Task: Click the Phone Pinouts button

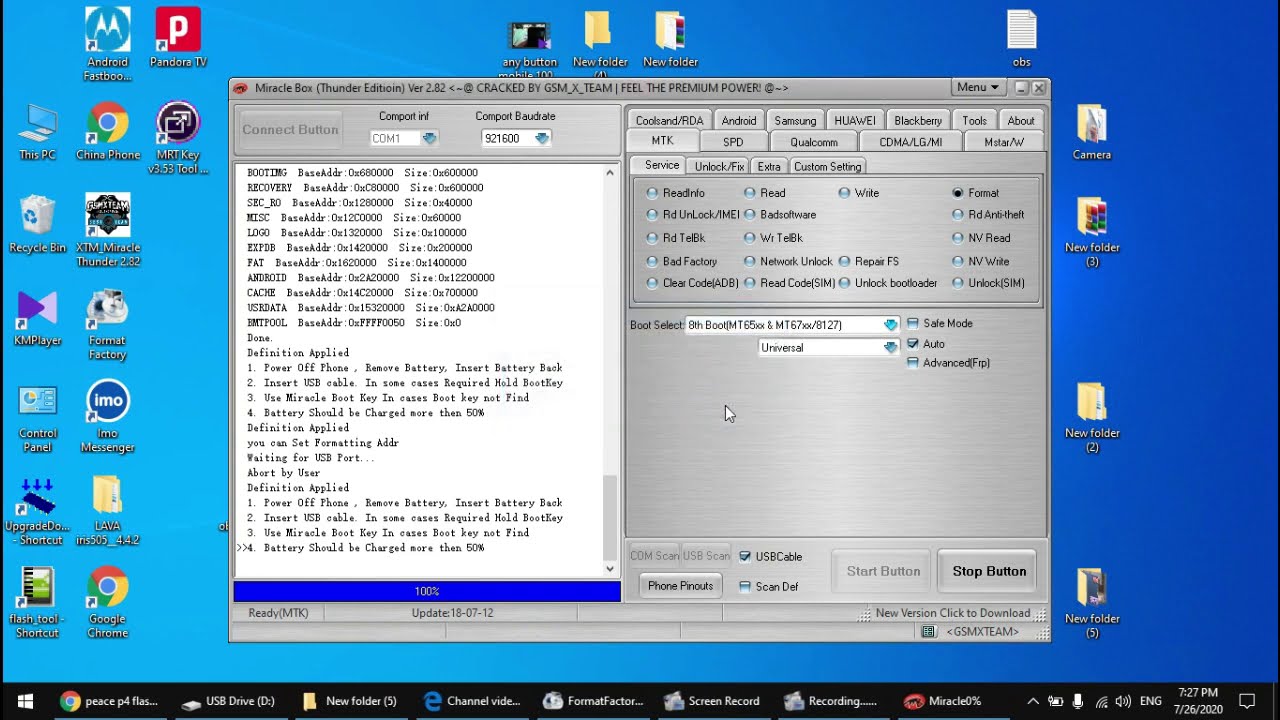Action: click(680, 586)
